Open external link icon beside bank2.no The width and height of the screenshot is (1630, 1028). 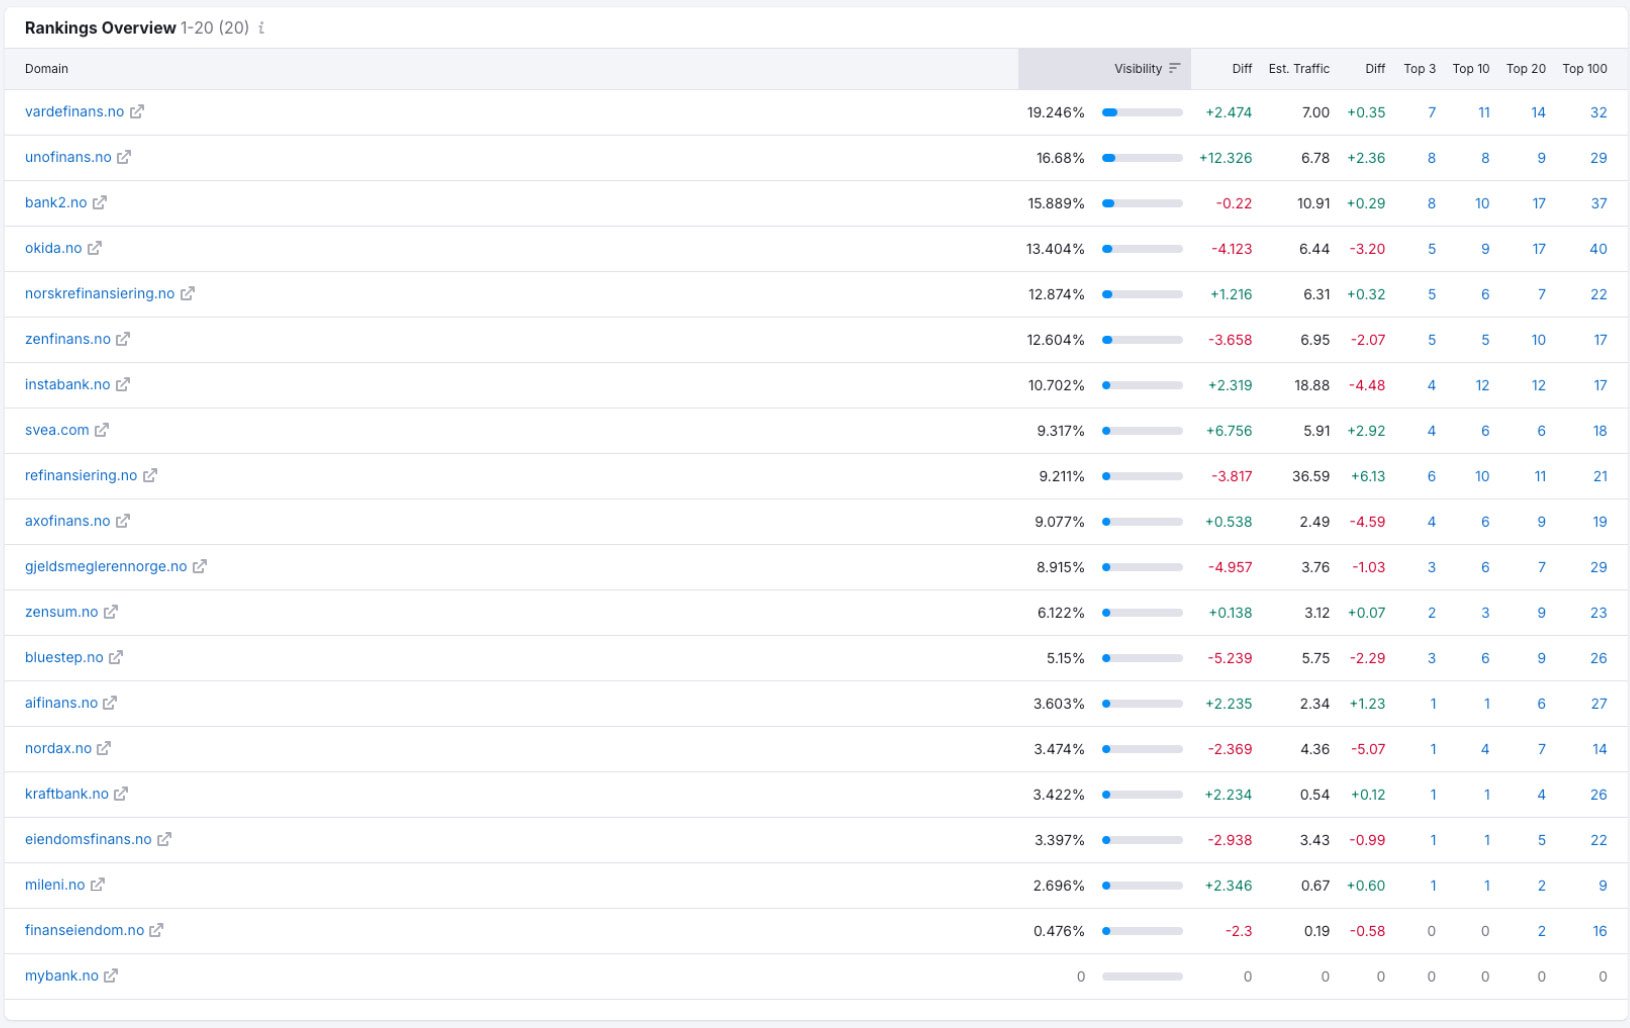(x=100, y=203)
